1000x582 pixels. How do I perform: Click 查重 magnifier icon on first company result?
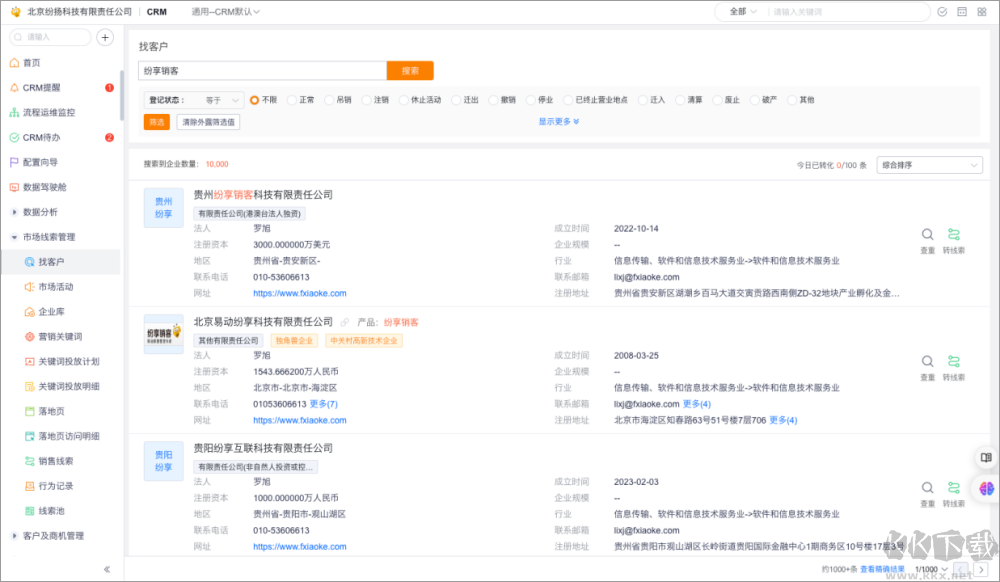click(x=927, y=232)
